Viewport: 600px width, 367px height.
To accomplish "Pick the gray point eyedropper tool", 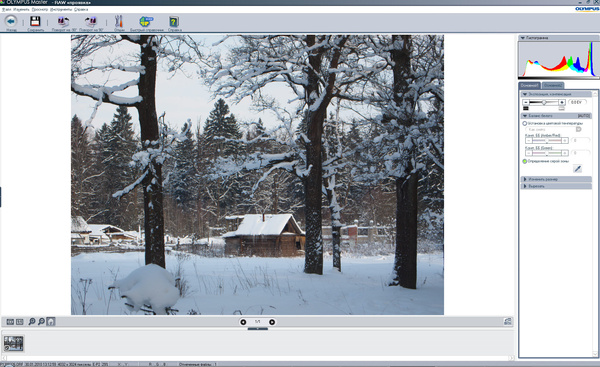I will [577, 168].
